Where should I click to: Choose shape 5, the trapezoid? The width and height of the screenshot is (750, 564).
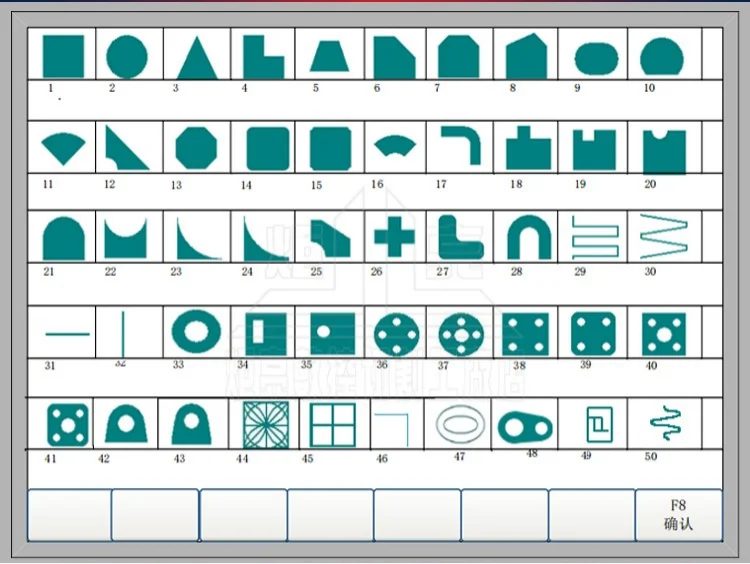(330, 56)
